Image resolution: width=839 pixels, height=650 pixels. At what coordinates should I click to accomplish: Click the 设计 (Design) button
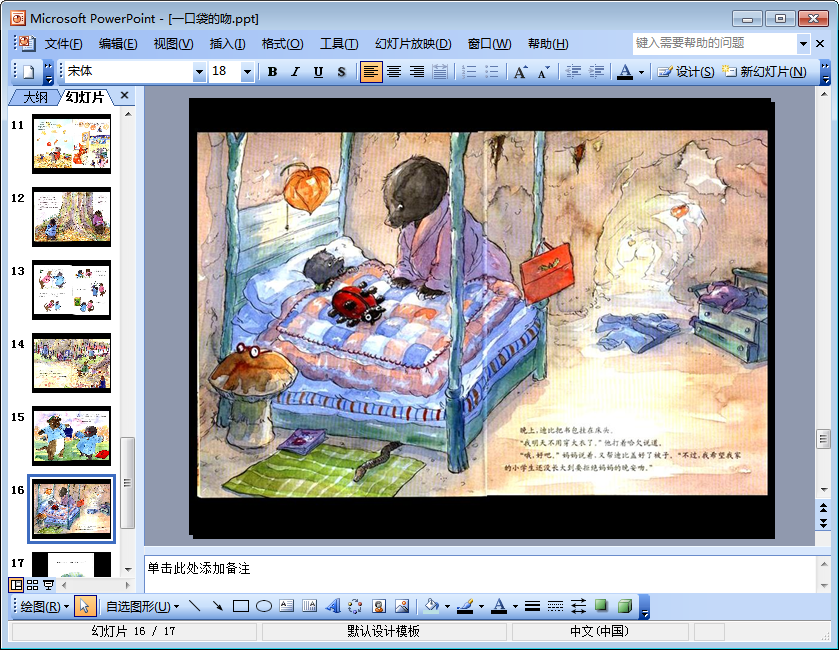tap(687, 72)
